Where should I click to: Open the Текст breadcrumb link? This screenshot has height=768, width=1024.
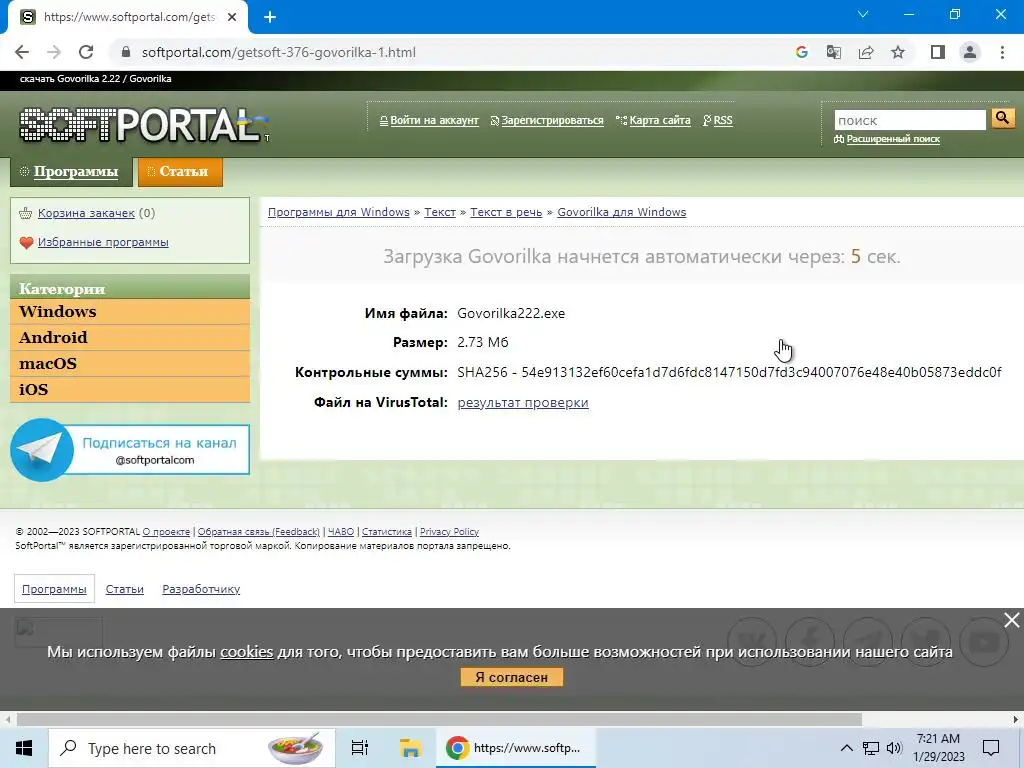[440, 212]
